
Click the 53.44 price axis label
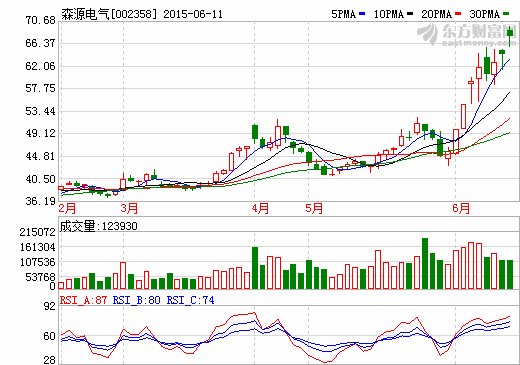40,111
